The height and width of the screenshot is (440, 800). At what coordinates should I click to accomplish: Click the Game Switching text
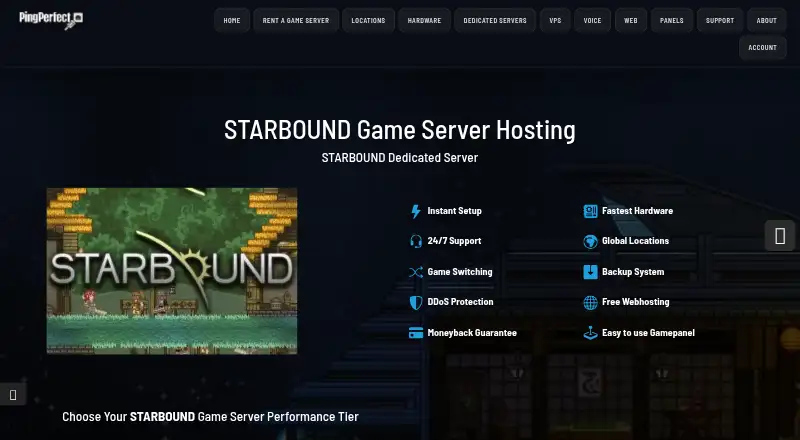coord(460,272)
